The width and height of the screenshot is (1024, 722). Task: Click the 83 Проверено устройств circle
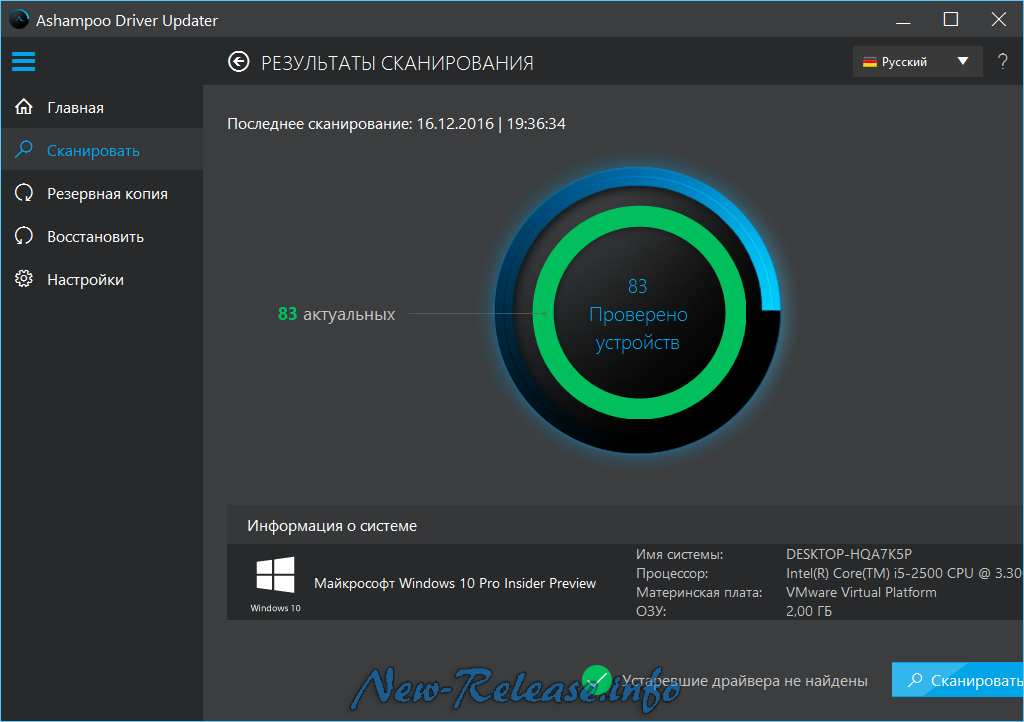point(638,314)
